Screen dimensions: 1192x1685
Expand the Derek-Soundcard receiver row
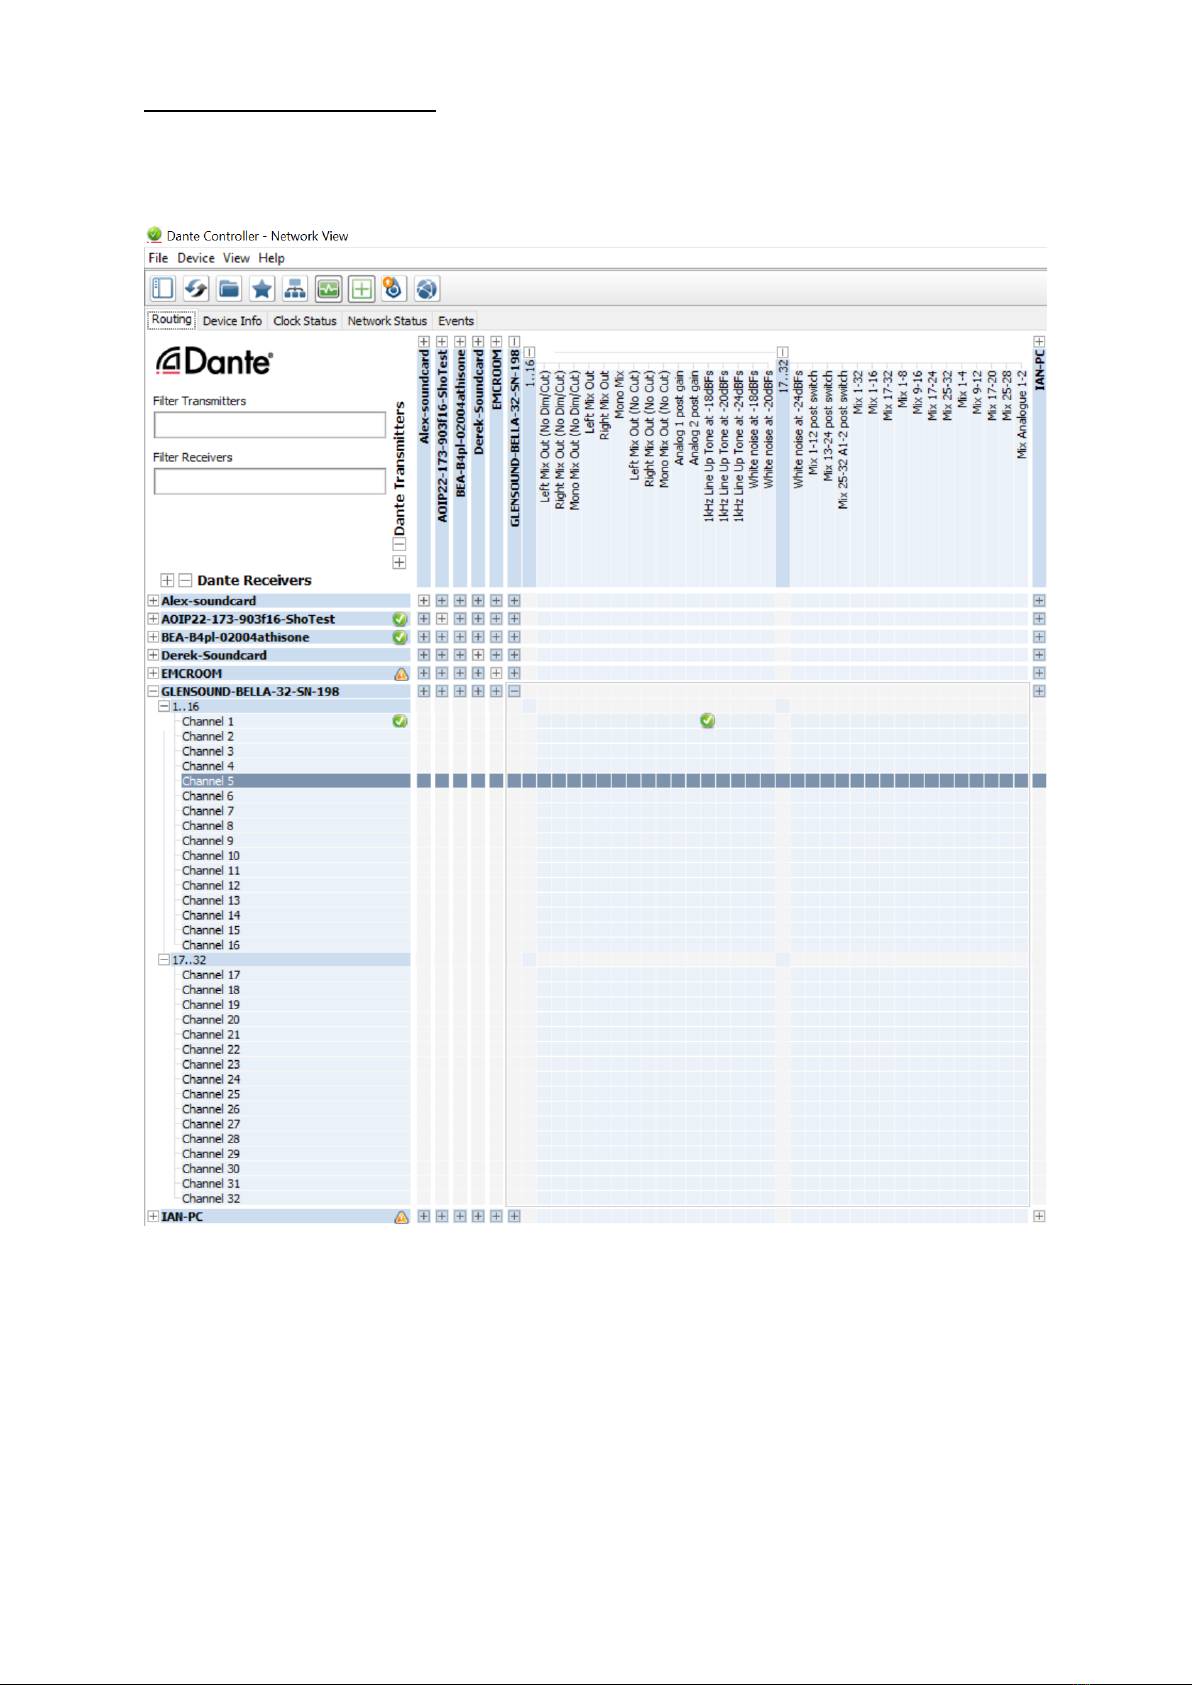tap(153, 655)
